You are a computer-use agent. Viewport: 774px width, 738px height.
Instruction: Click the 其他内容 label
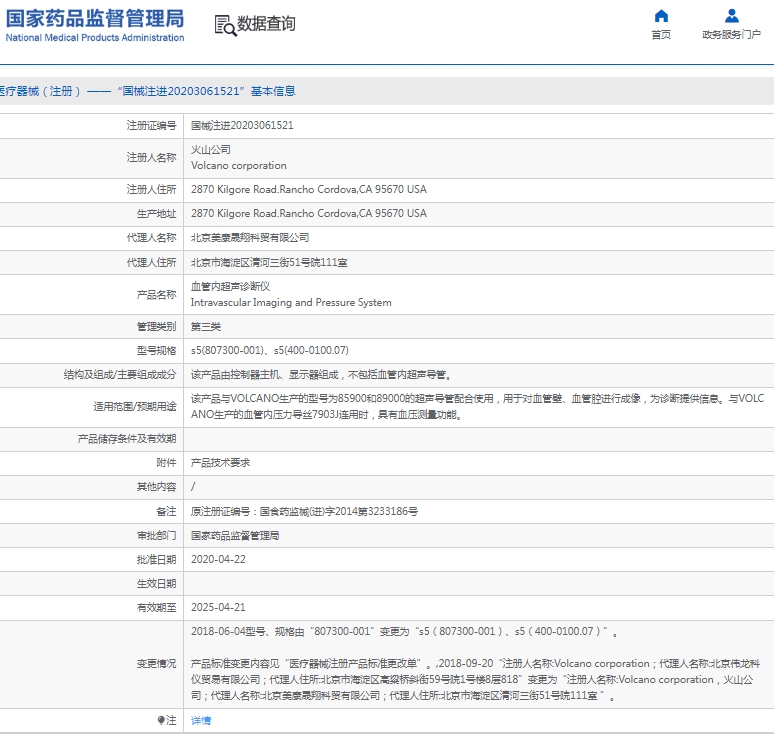[x=156, y=487]
